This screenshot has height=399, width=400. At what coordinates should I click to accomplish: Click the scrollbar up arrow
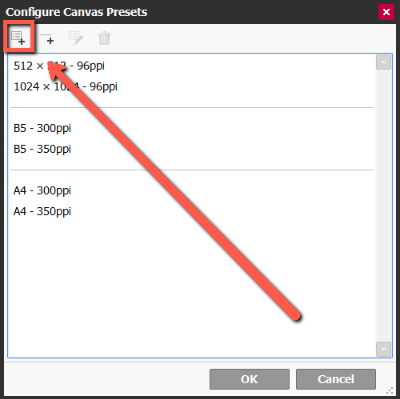click(383, 63)
